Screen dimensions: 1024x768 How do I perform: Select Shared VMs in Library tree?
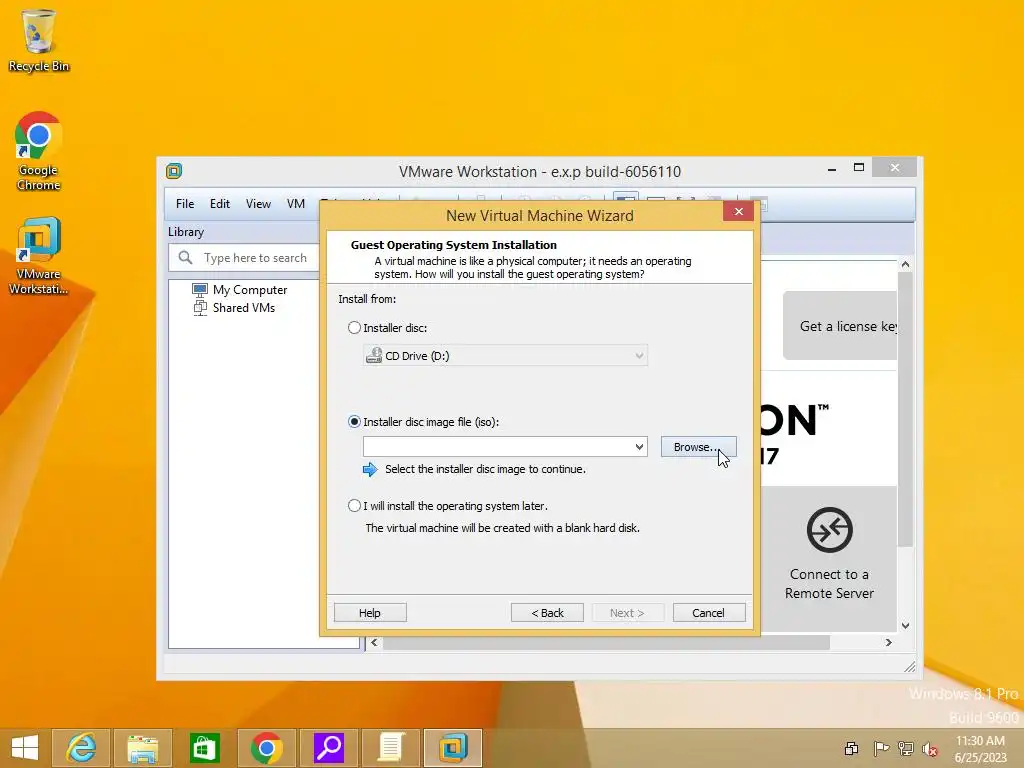pyautogui.click(x=244, y=308)
